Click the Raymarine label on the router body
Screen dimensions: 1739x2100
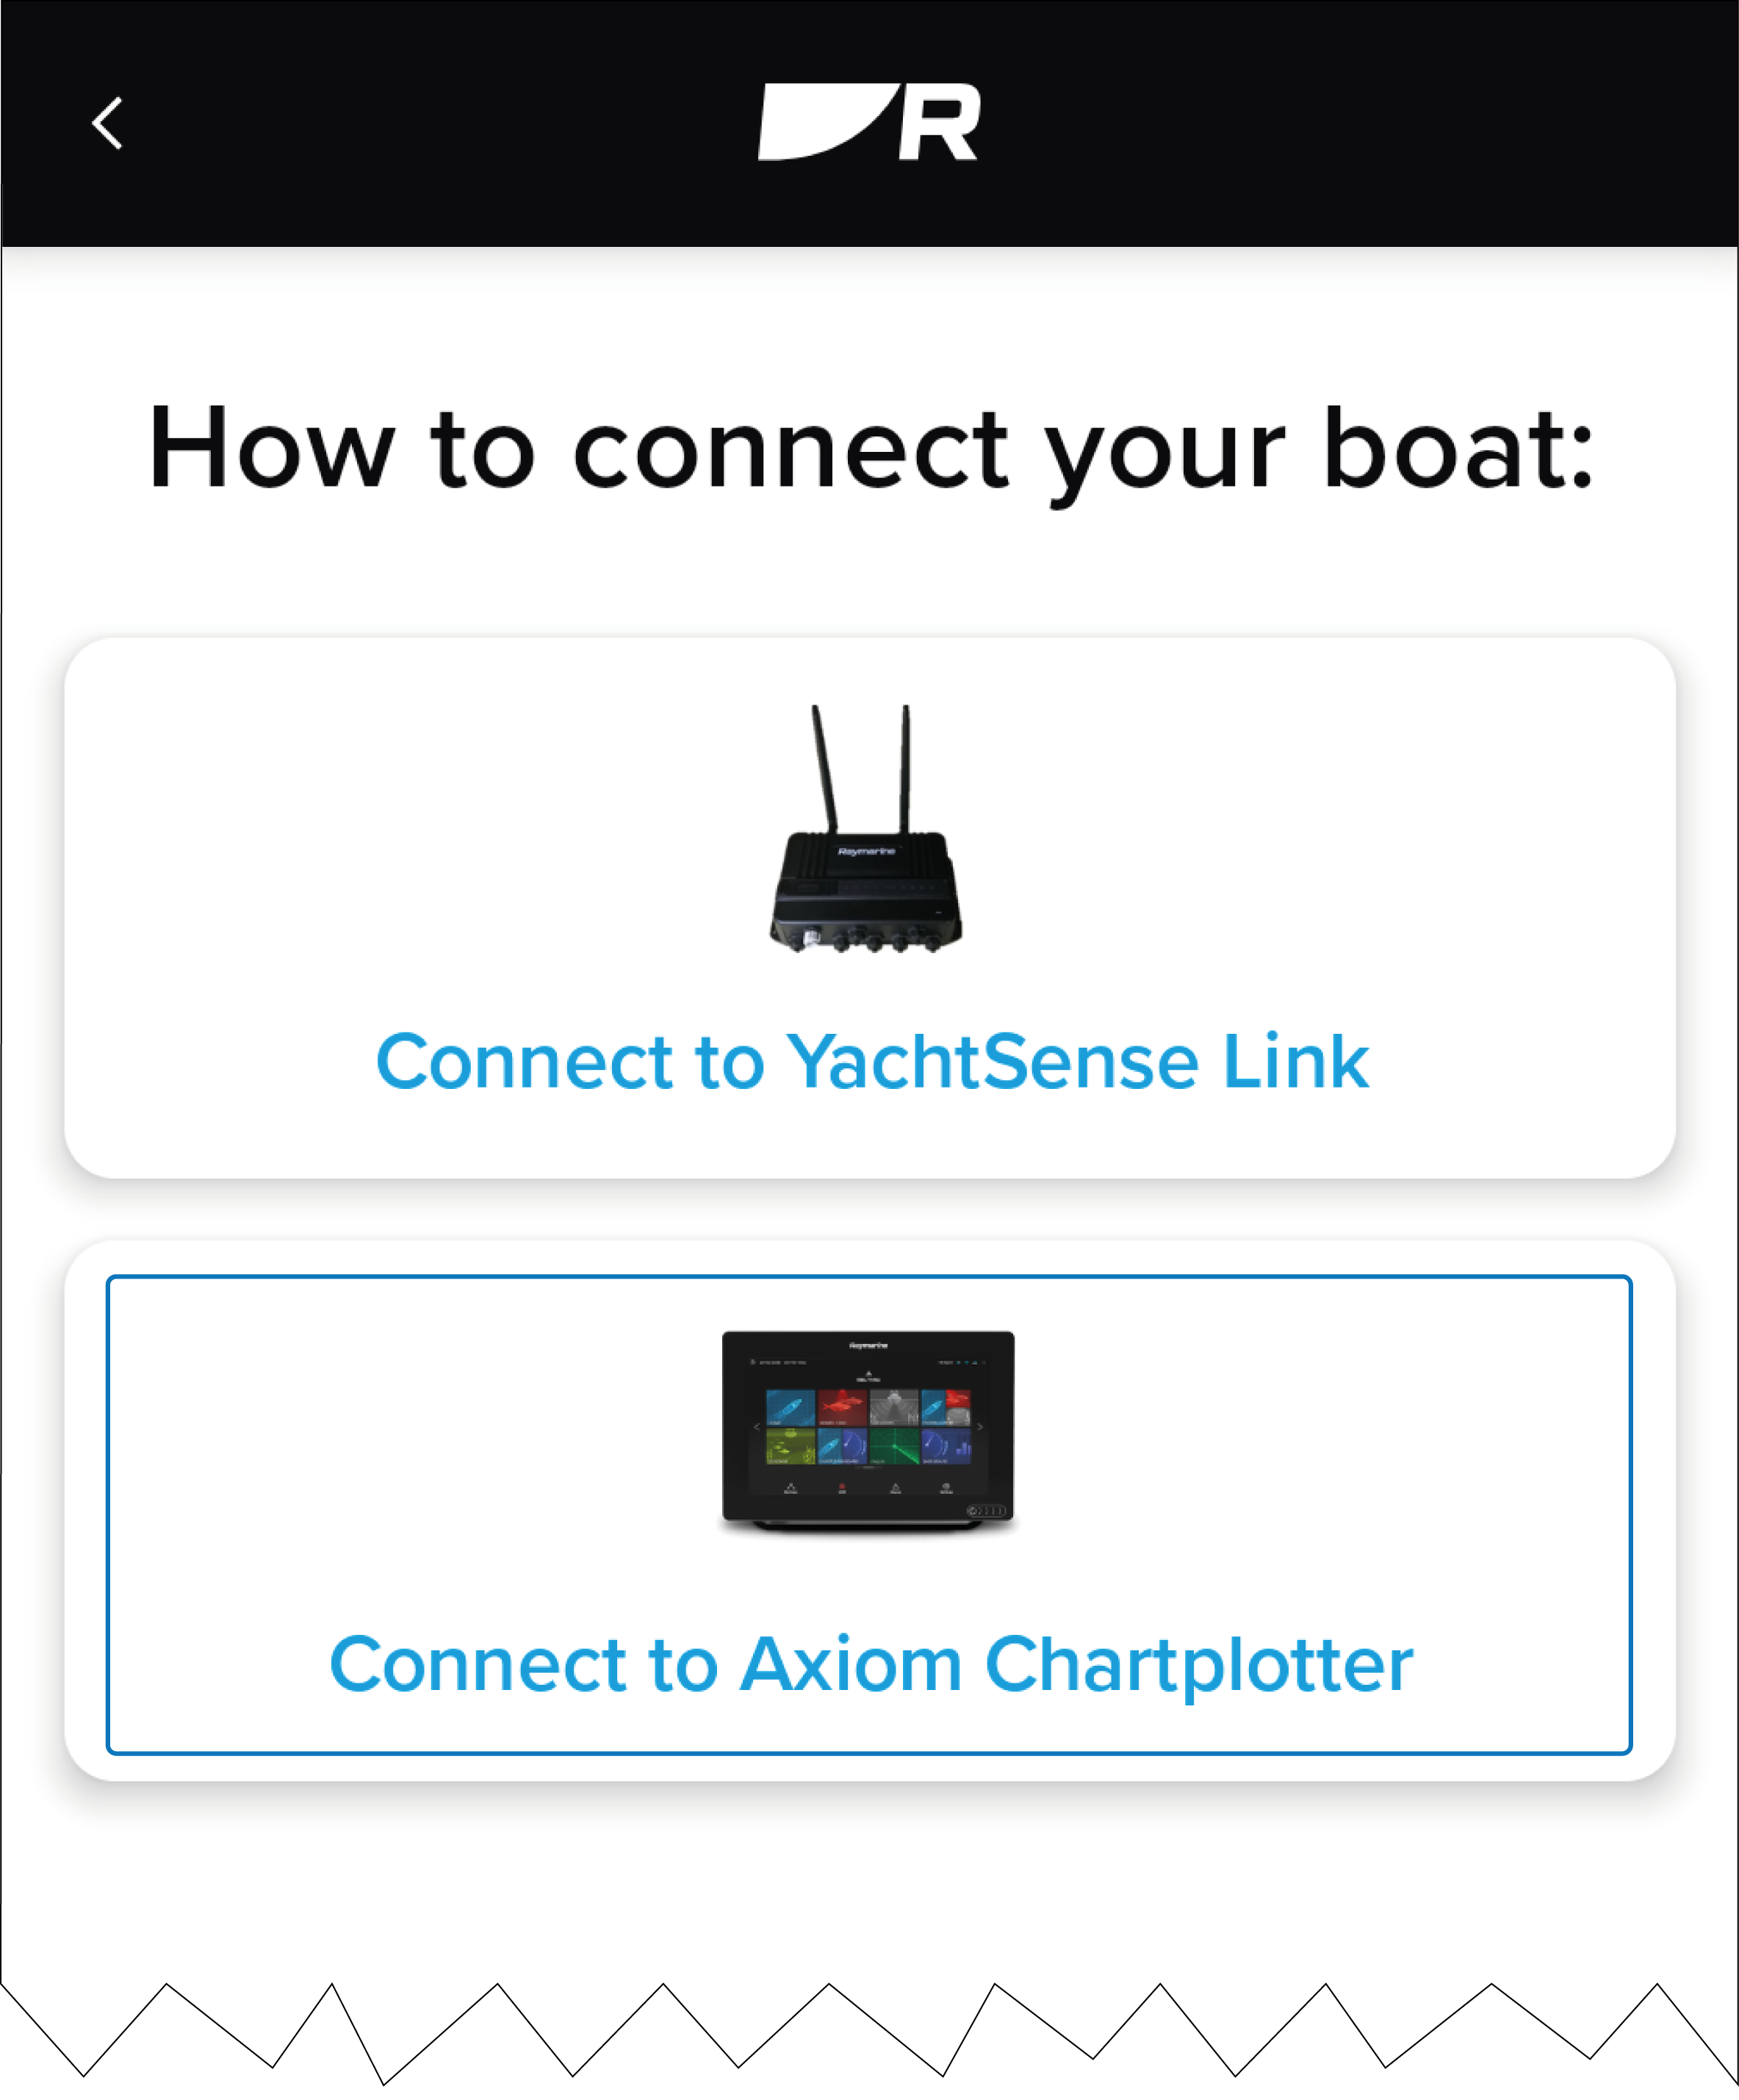(866, 851)
